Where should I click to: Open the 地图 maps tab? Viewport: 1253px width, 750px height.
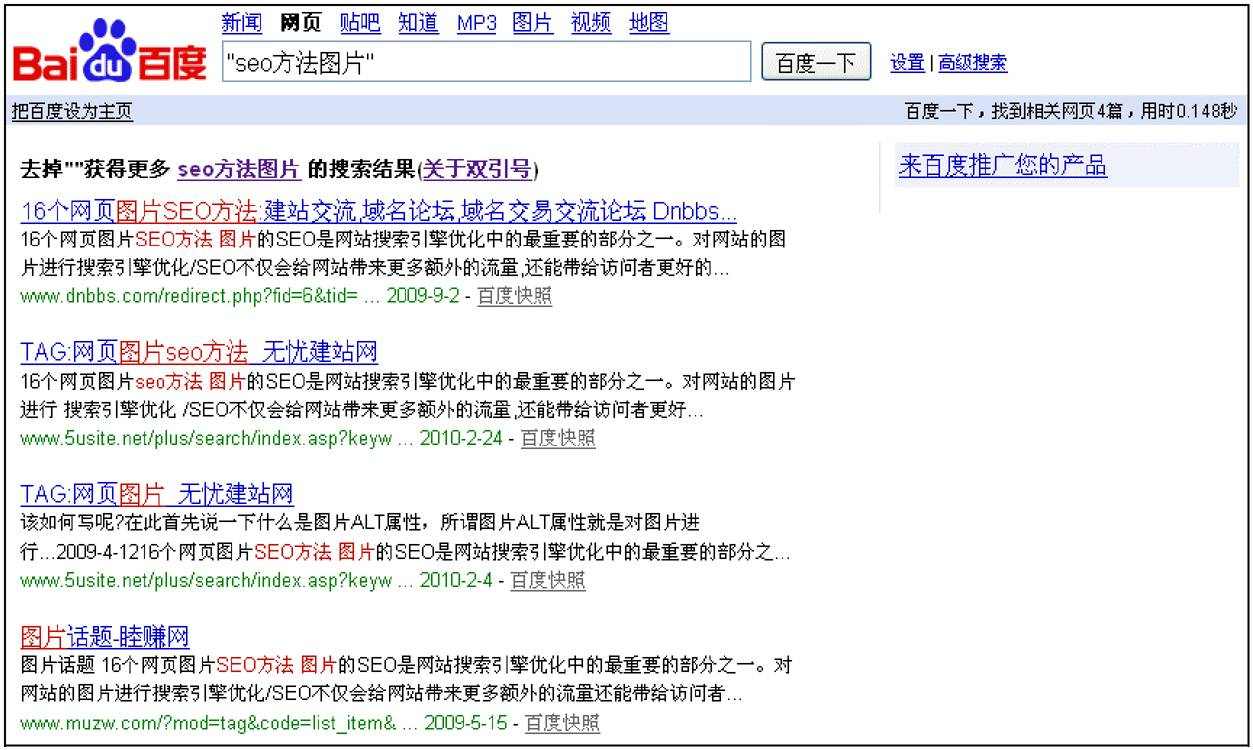(649, 22)
